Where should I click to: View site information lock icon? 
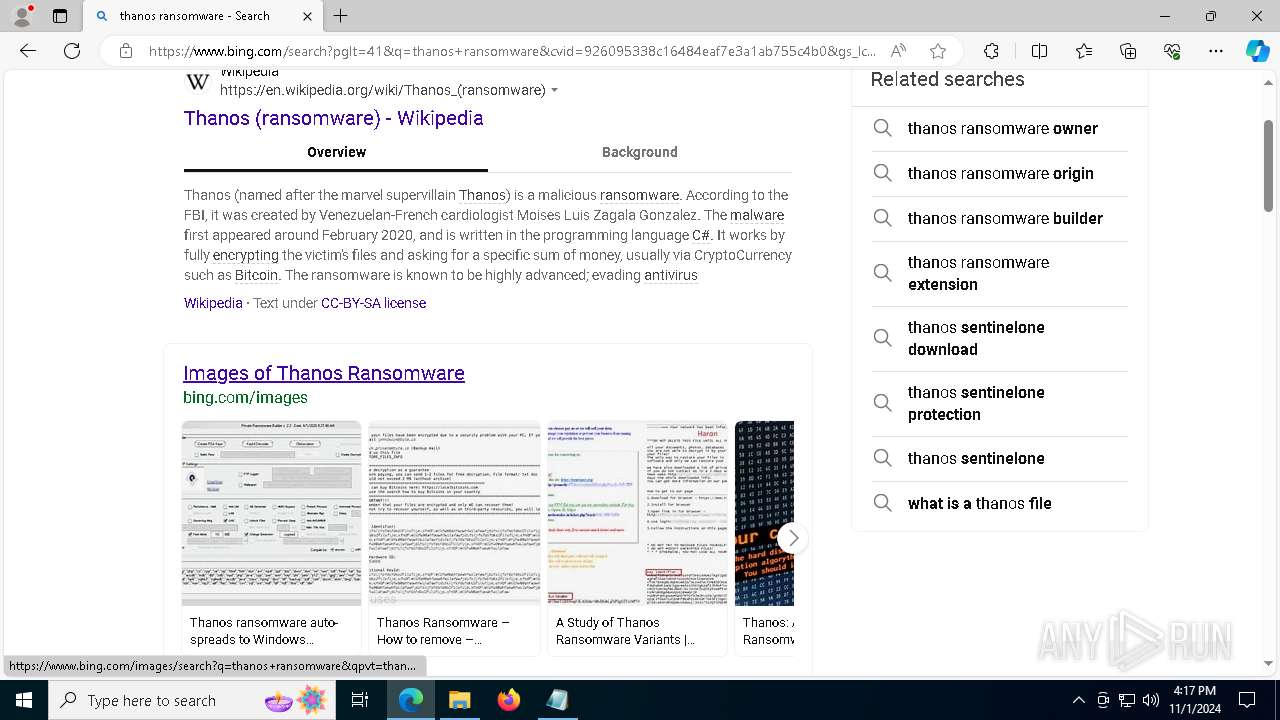coord(126,51)
